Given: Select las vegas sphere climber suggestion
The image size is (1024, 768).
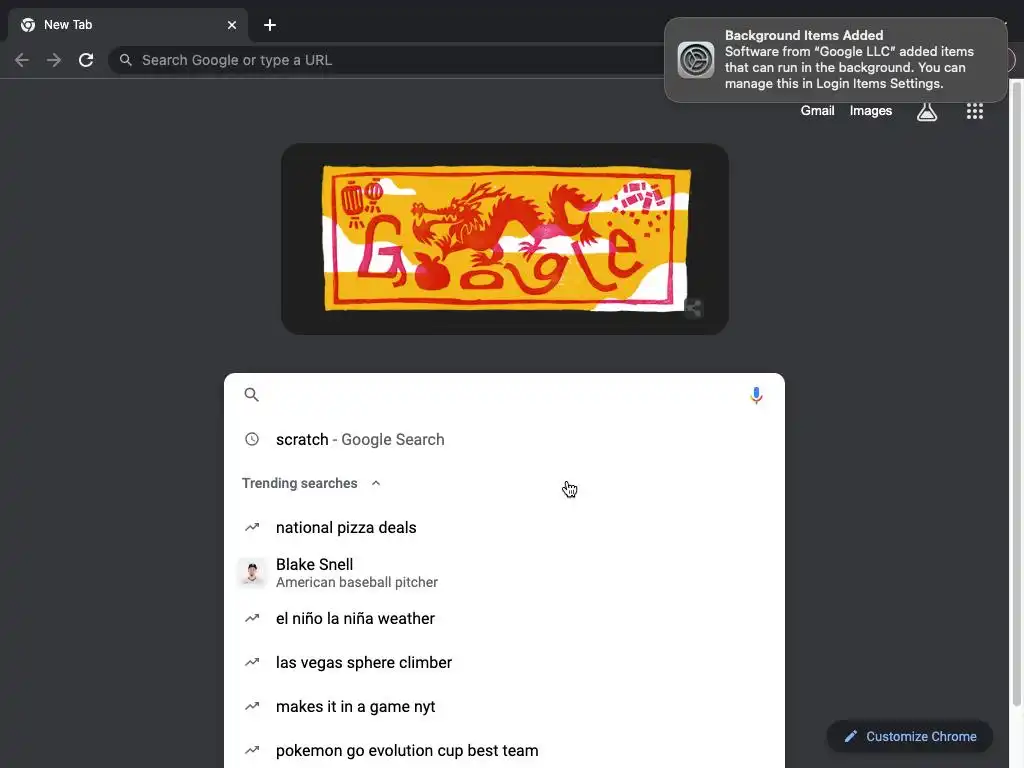Looking at the screenshot, I should (504, 662).
